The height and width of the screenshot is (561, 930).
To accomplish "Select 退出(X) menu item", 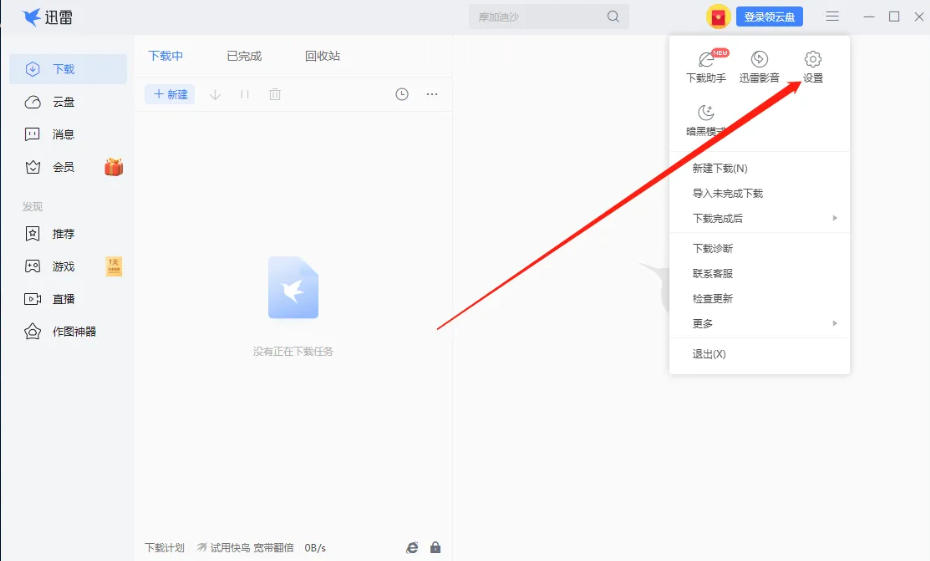I will point(759,354).
